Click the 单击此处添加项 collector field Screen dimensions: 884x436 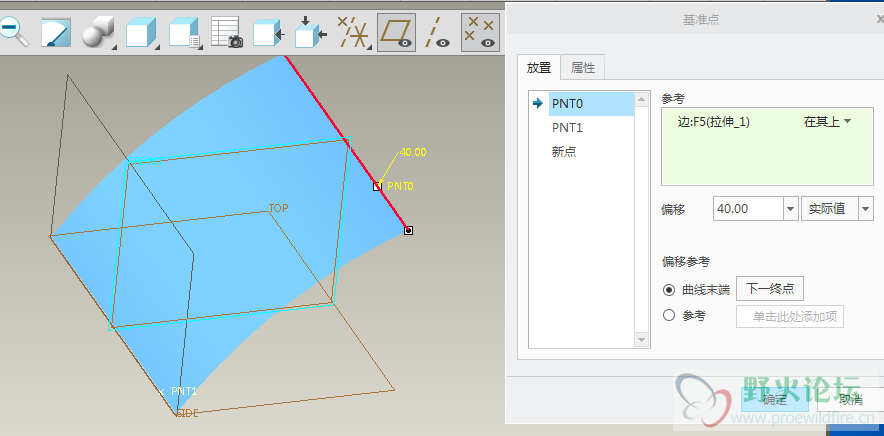(790, 316)
